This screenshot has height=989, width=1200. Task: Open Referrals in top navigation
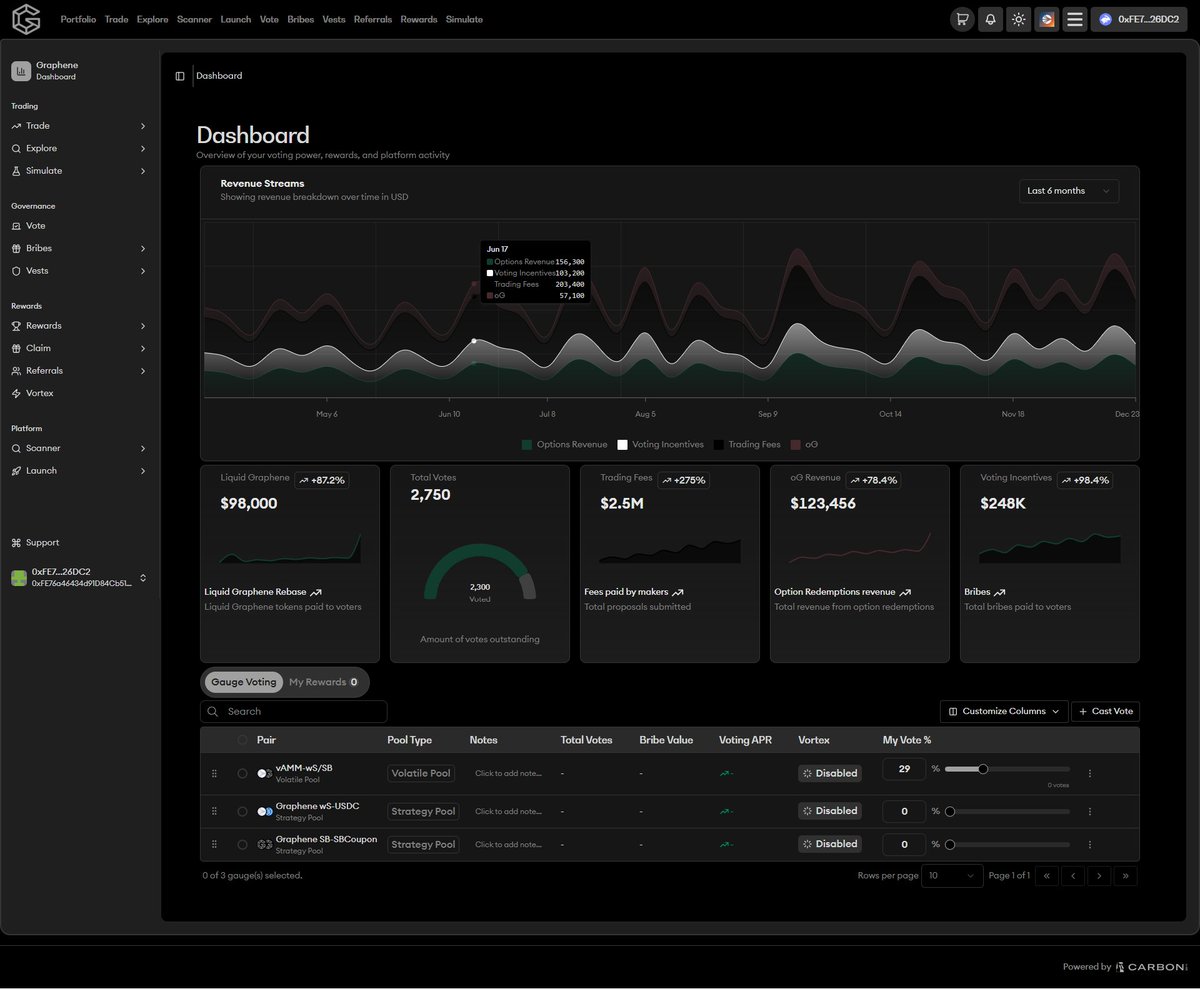coord(372,19)
